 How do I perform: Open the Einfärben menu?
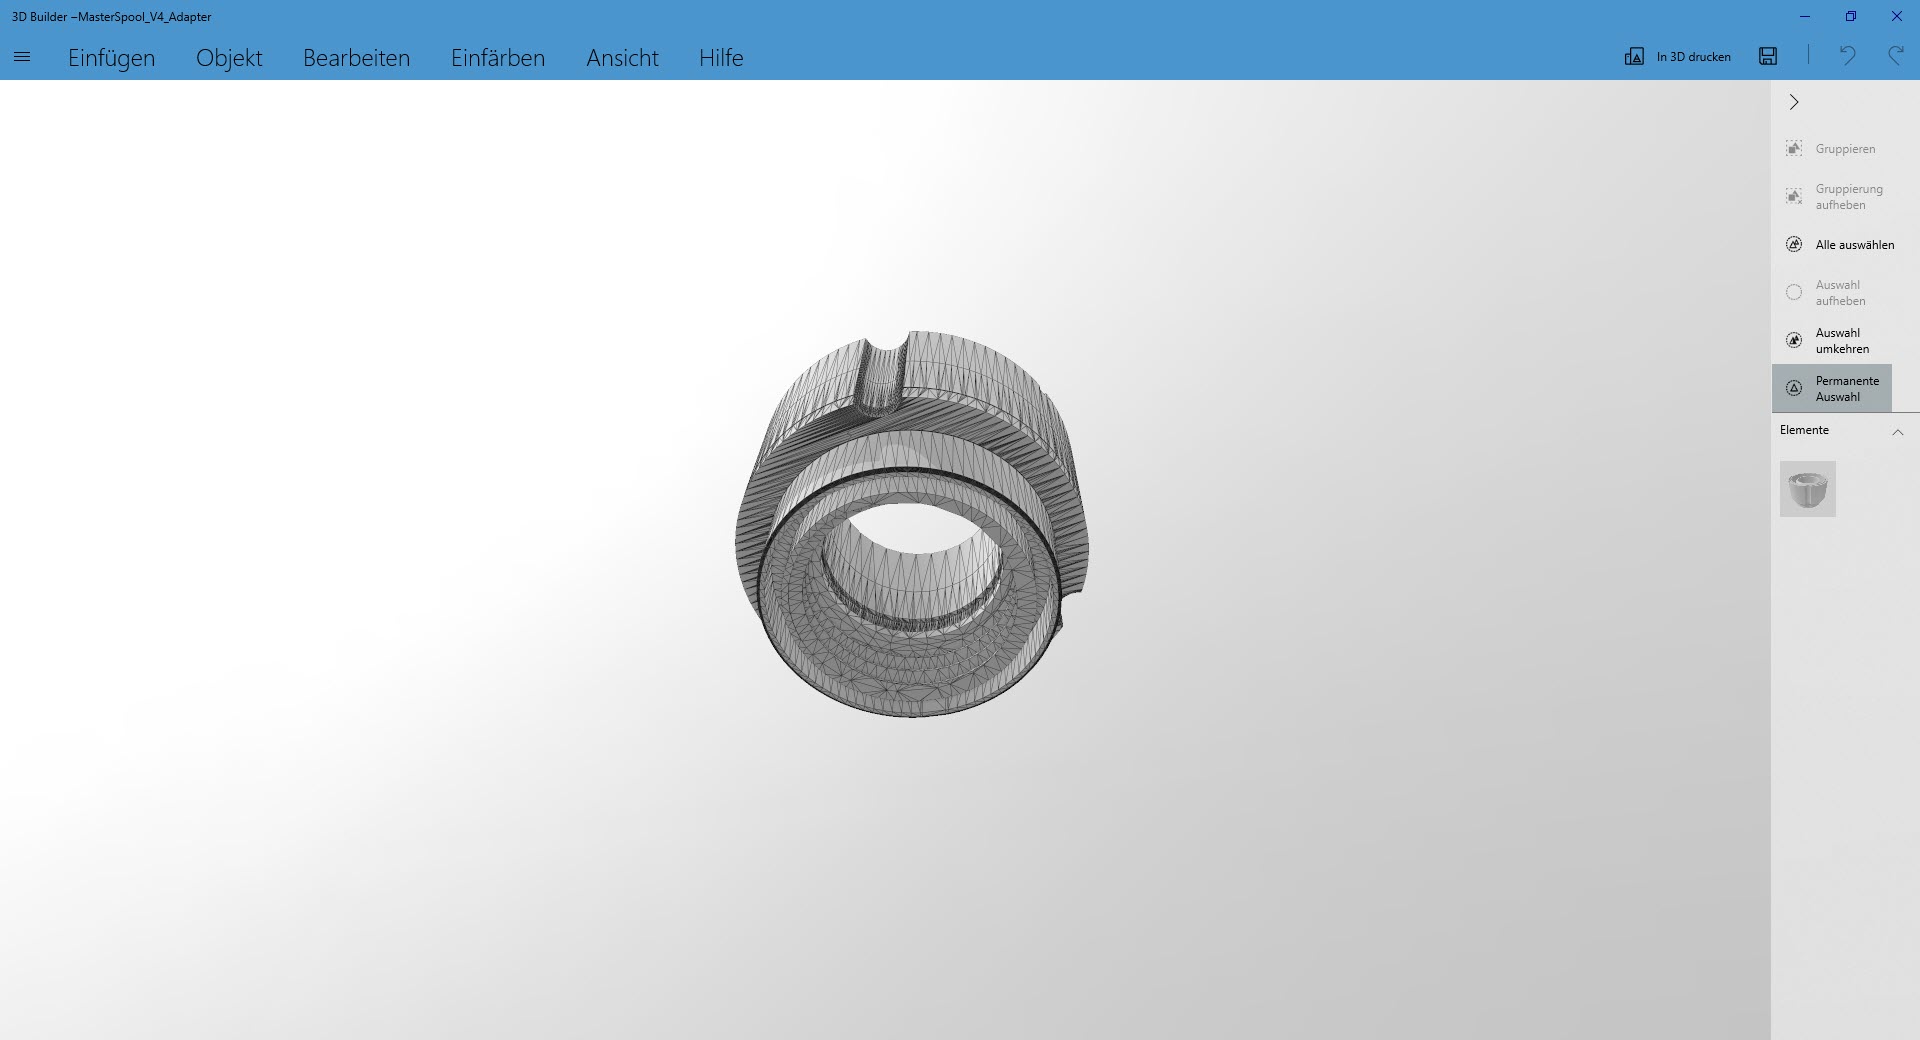498,58
